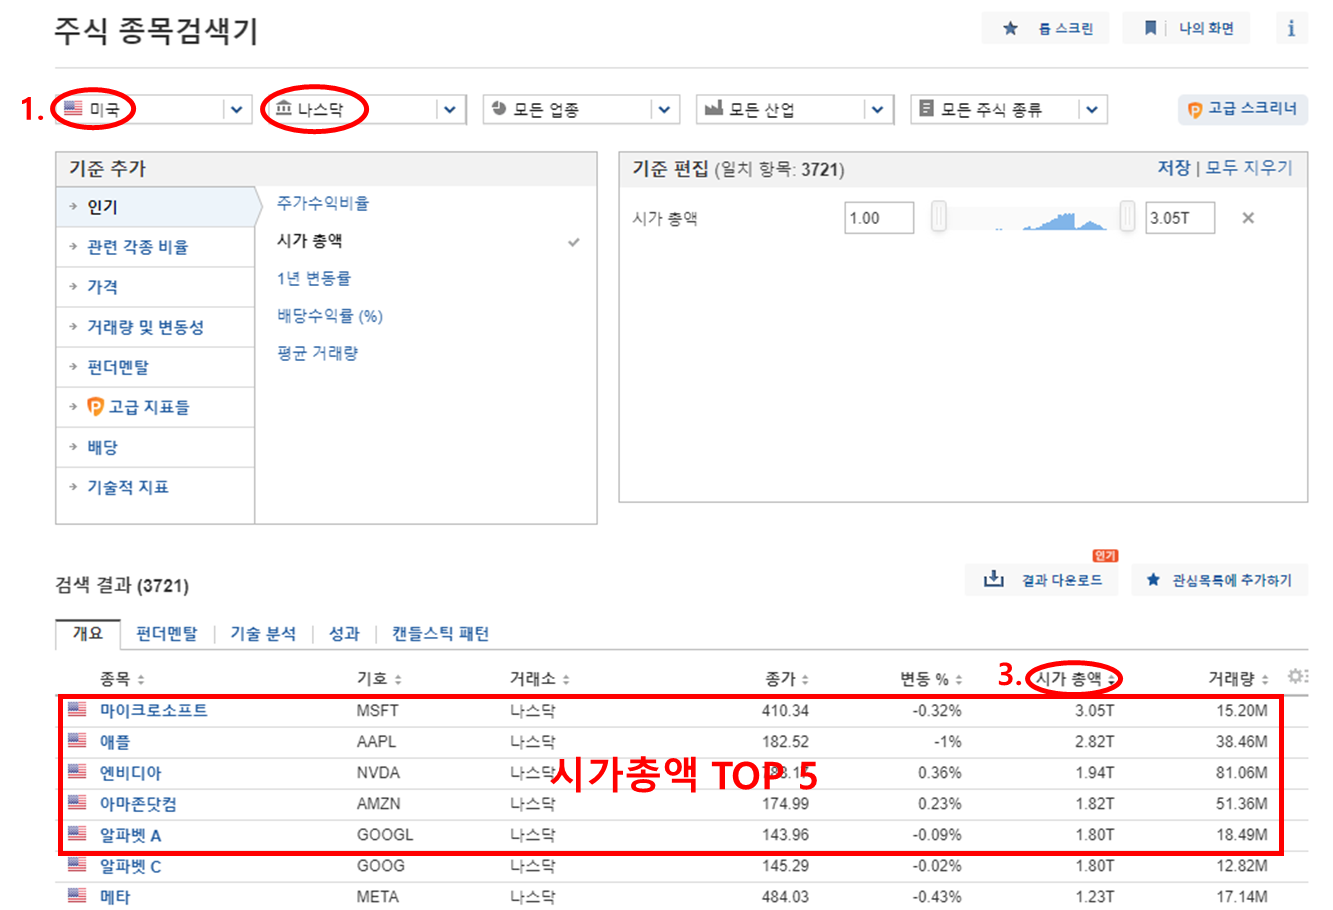This screenshot has width=1333, height=910.
Task: Open the 모든 업종 sector dropdown
Action: [581, 109]
